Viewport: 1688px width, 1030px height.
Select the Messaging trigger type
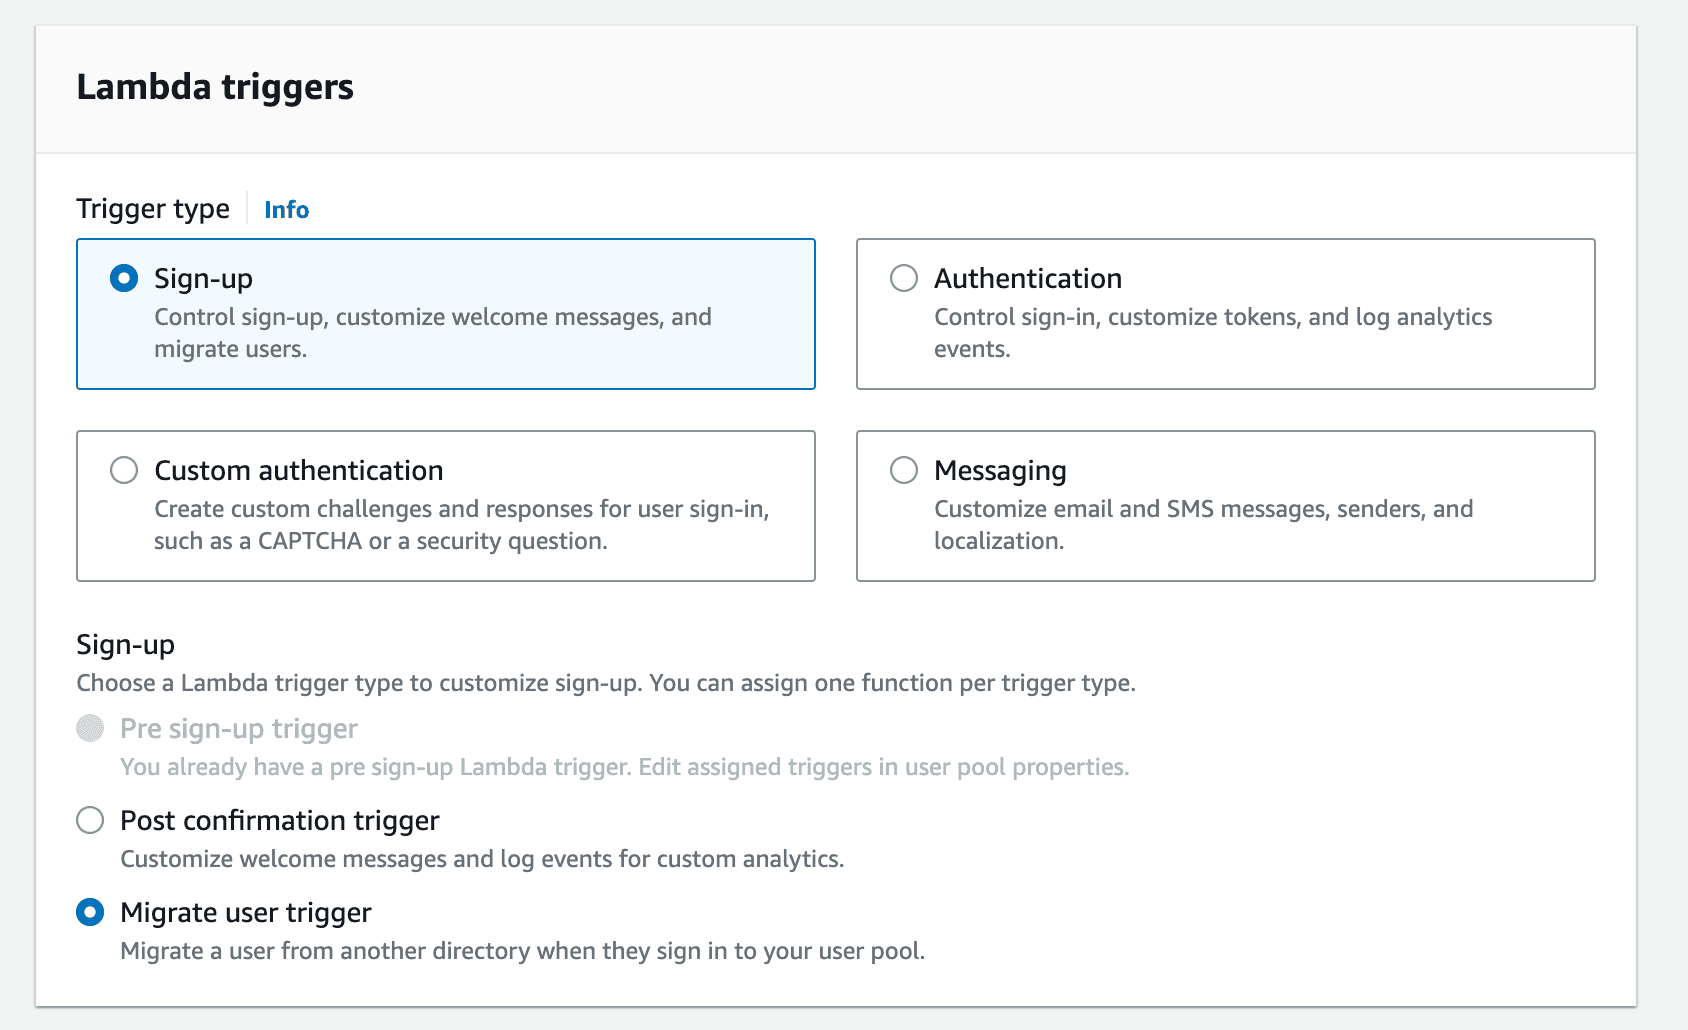904,470
